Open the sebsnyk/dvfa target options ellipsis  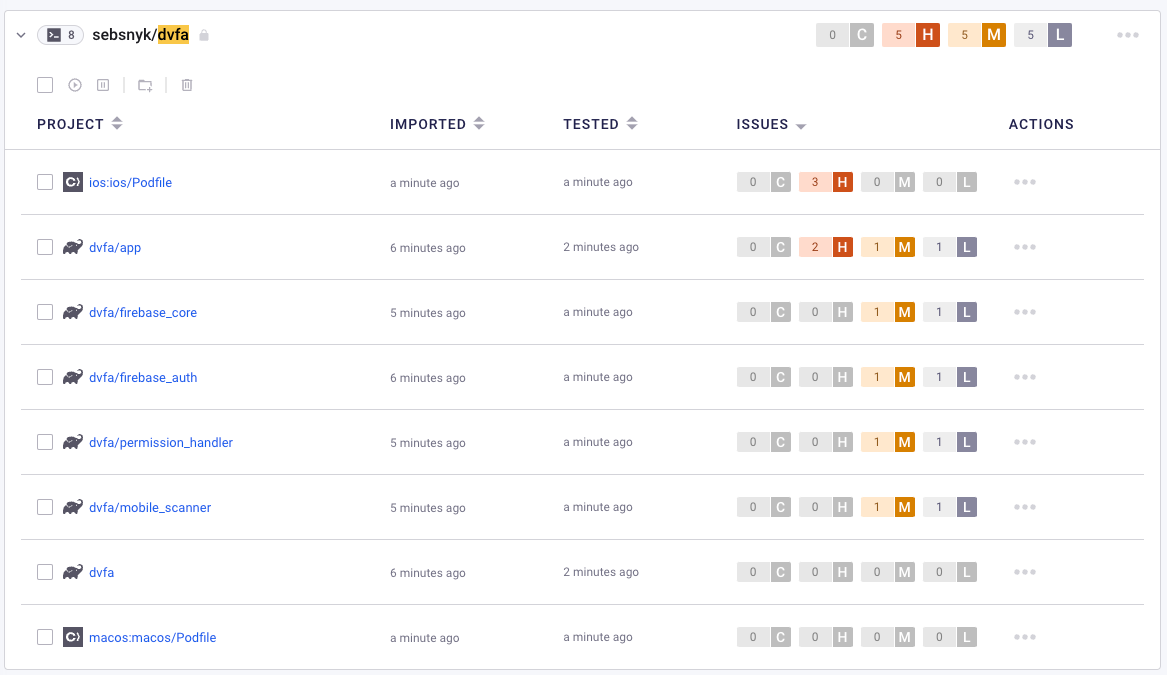[1128, 35]
